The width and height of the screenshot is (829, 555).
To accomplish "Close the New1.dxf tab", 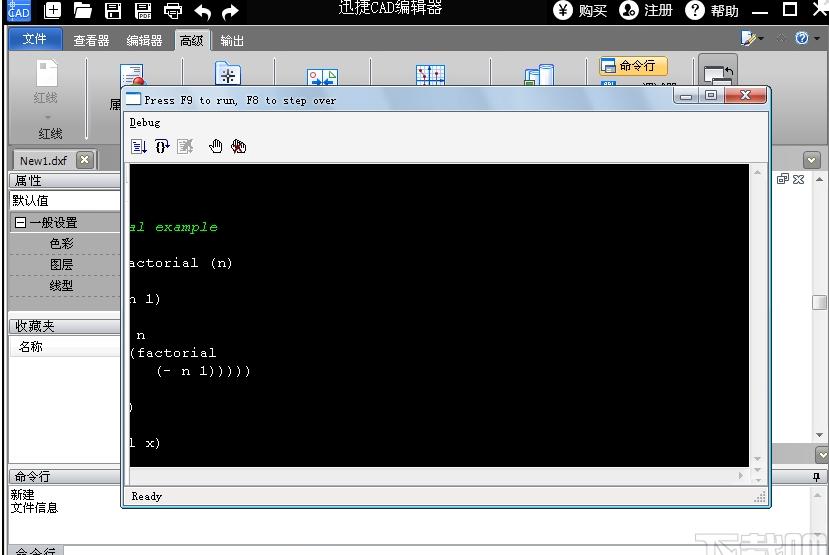I will click(85, 160).
